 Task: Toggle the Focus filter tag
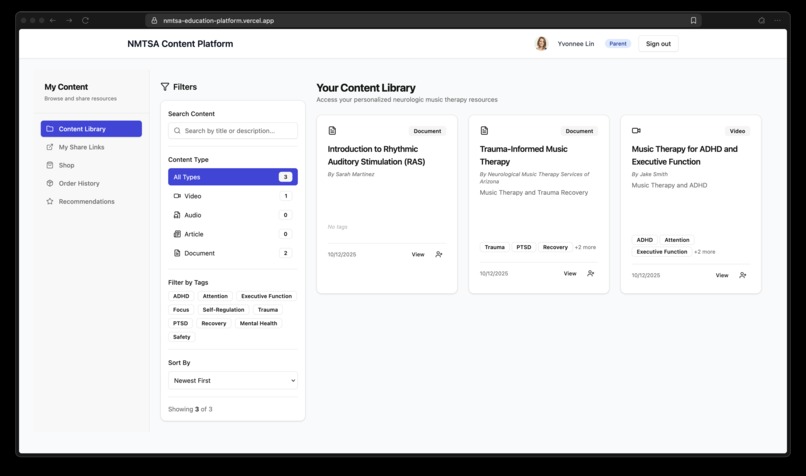pyautogui.click(x=181, y=310)
